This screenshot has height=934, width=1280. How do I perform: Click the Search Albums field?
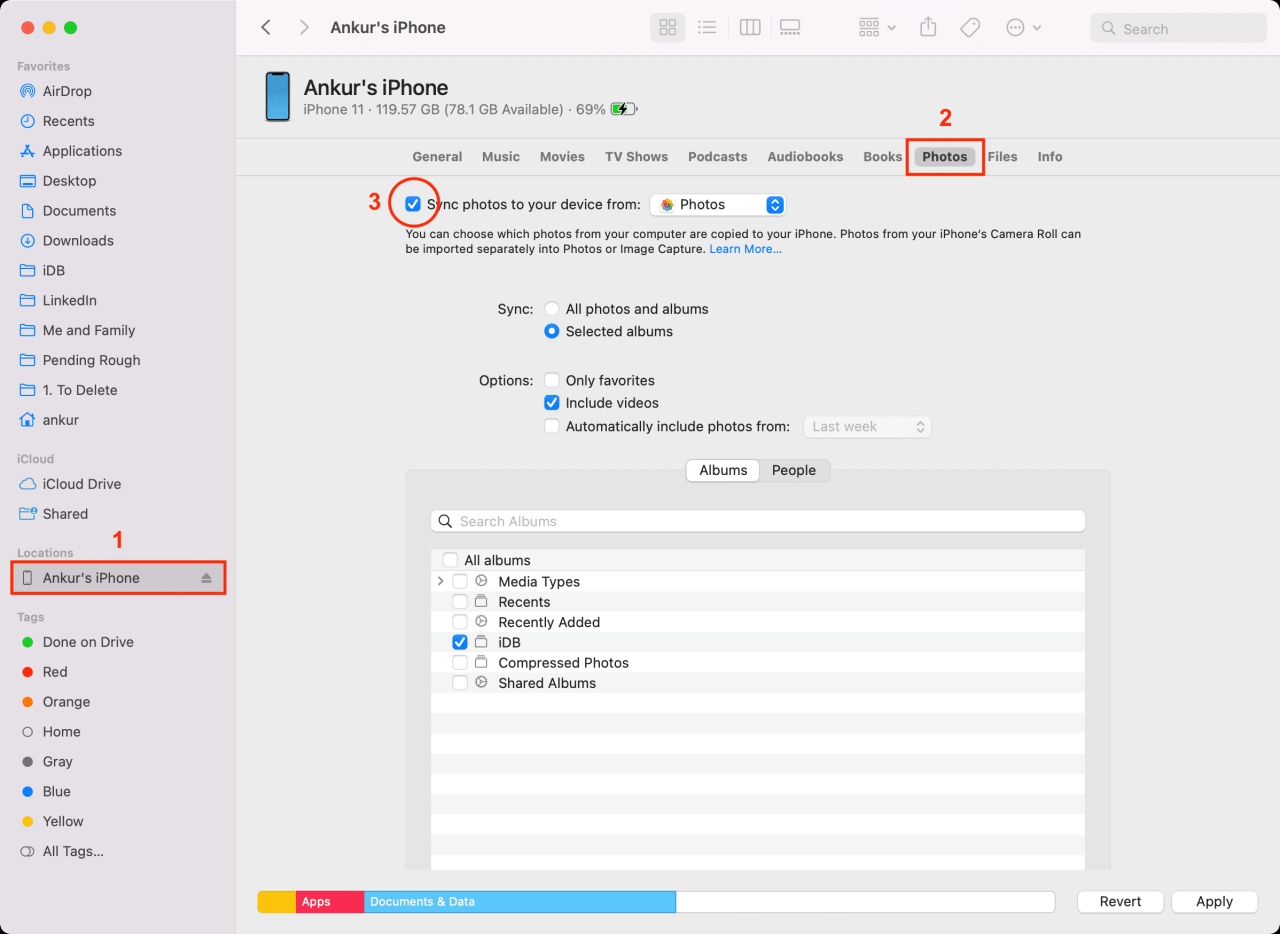point(758,521)
